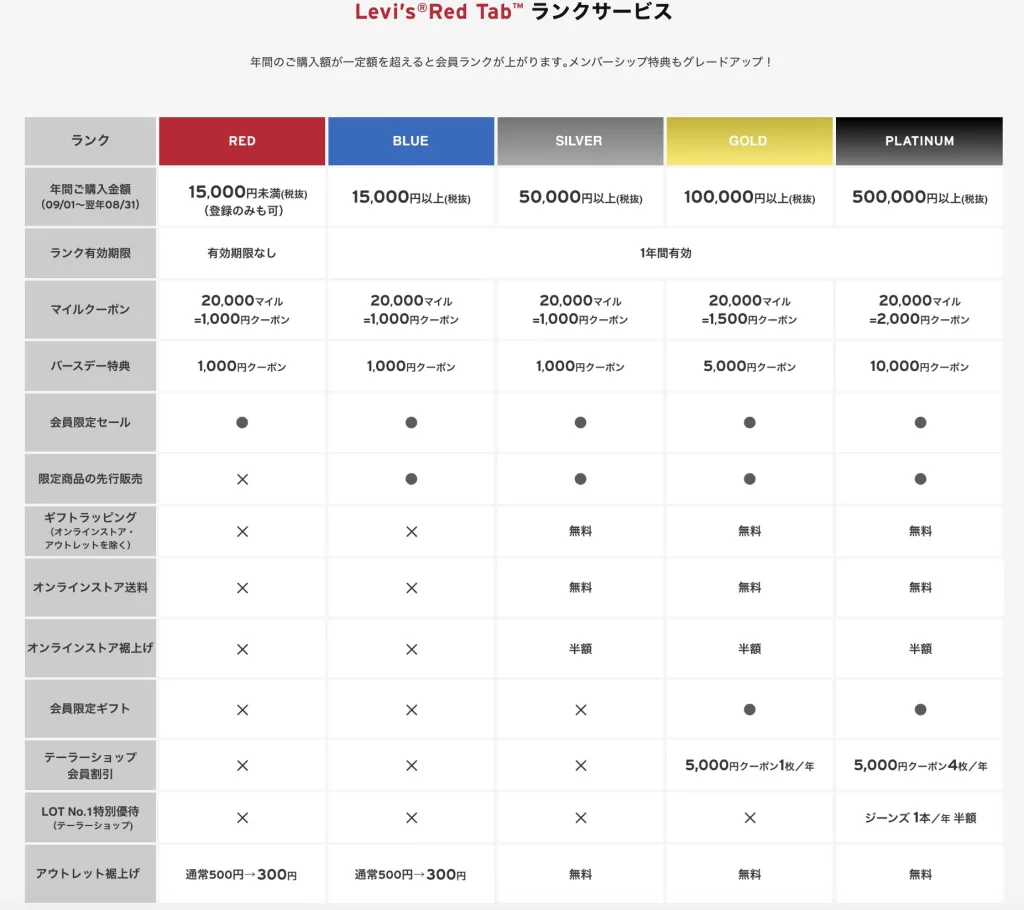The image size is (1024, 910).
Task: Click PLATINUM's ジーンズ 1本/年 半額 cell
Action: click(x=919, y=818)
